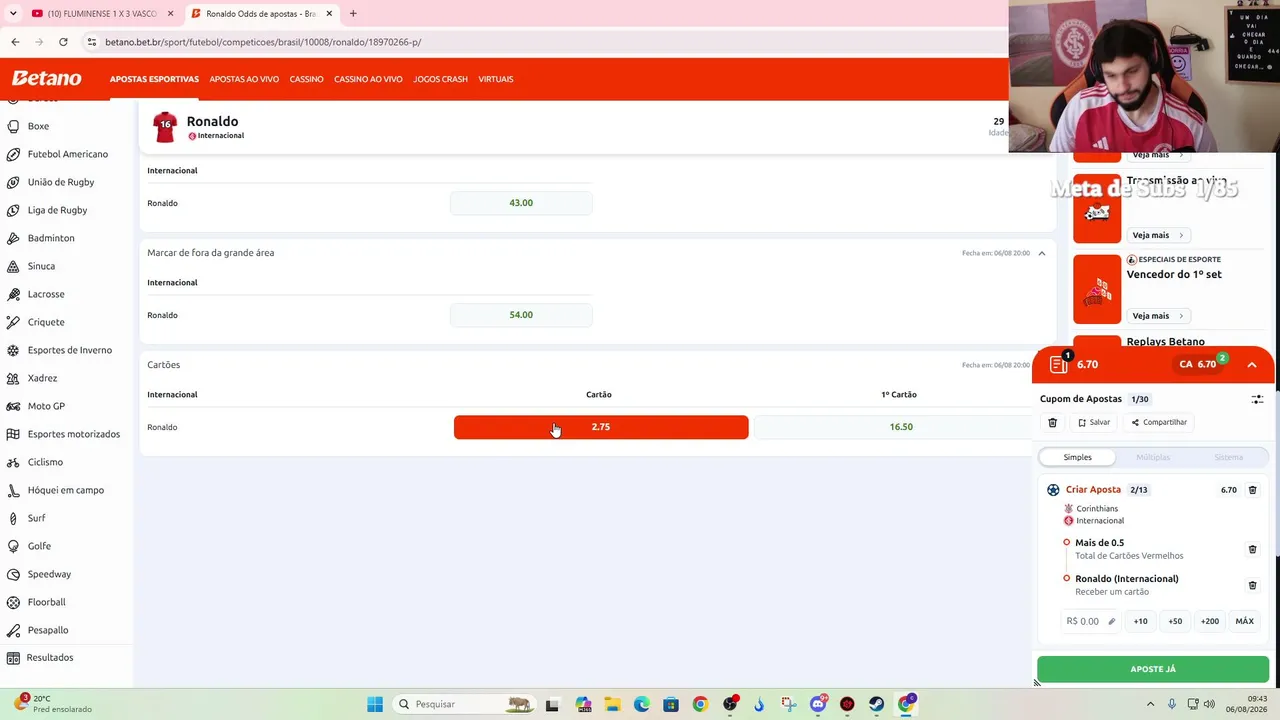Add +50 to the stake
The height and width of the screenshot is (720, 1280).
point(1175,621)
